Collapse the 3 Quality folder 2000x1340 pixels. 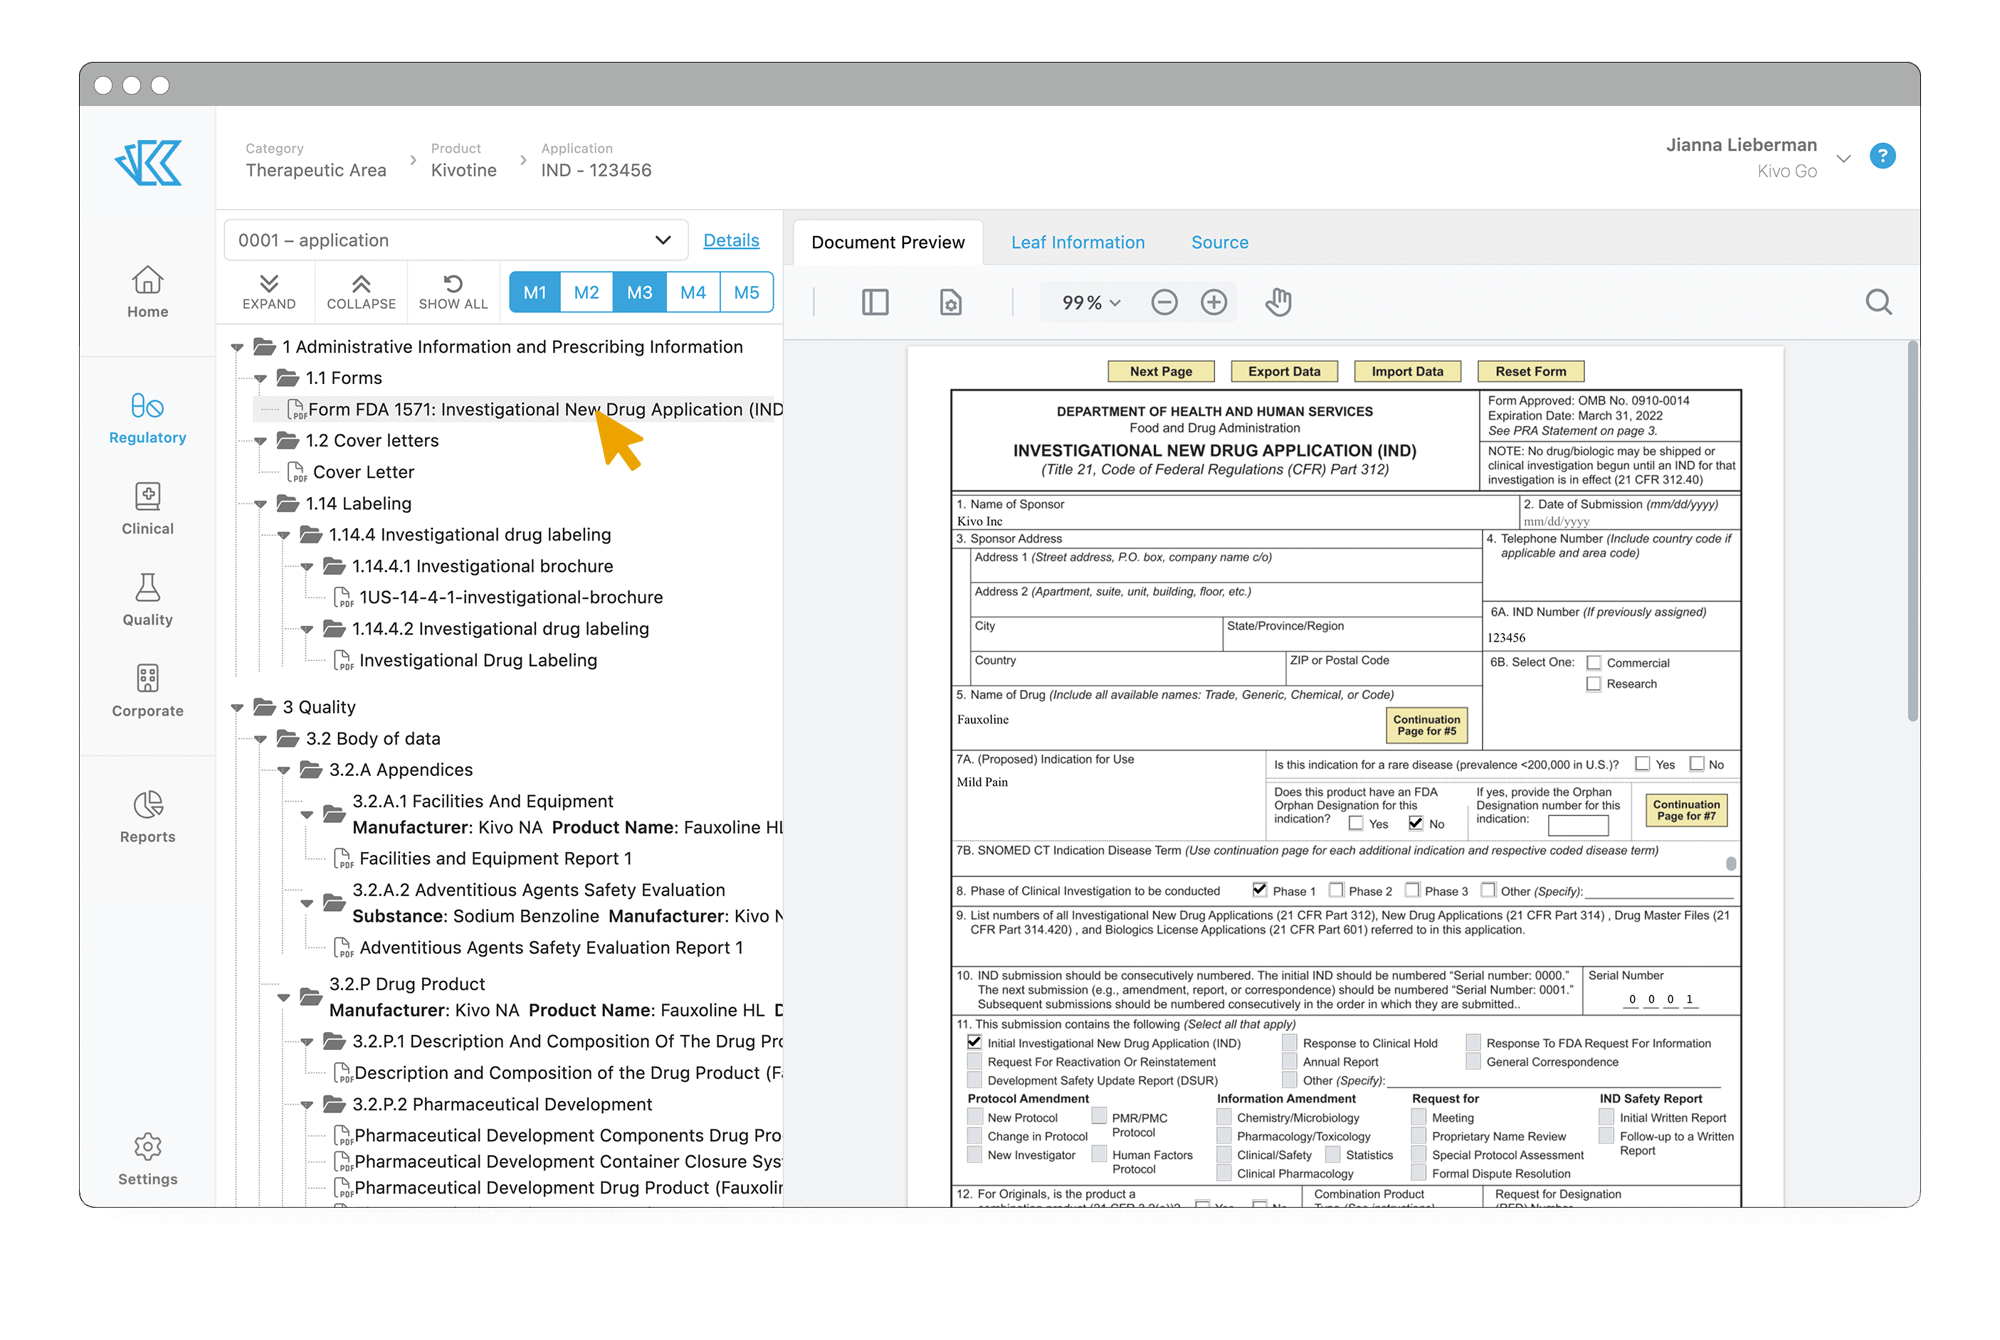[x=237, y=707]
